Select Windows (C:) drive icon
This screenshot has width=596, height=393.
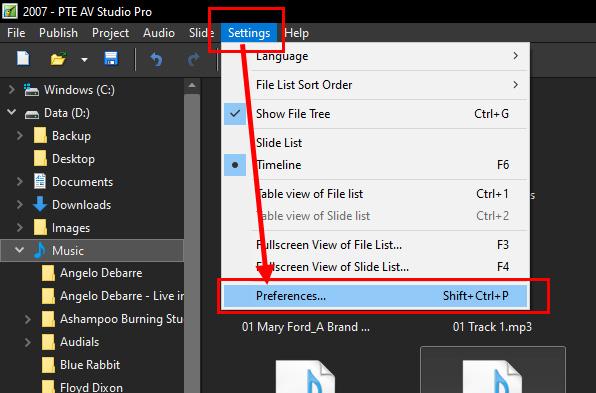click(x=31, y=90)
